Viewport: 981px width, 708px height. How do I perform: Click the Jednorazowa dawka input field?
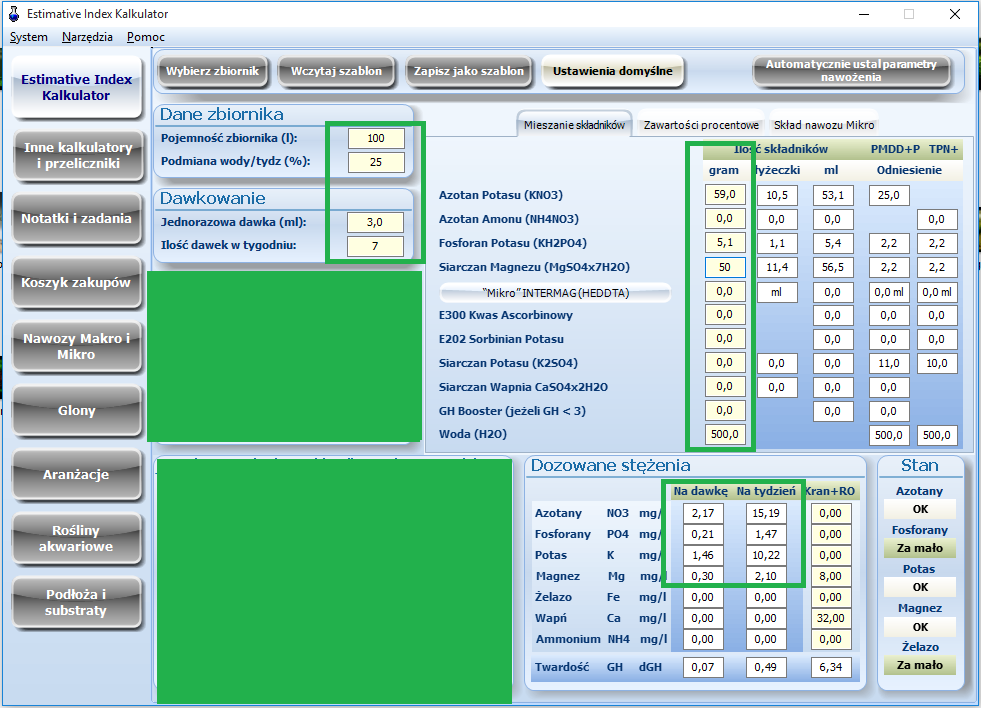(375, 222)
